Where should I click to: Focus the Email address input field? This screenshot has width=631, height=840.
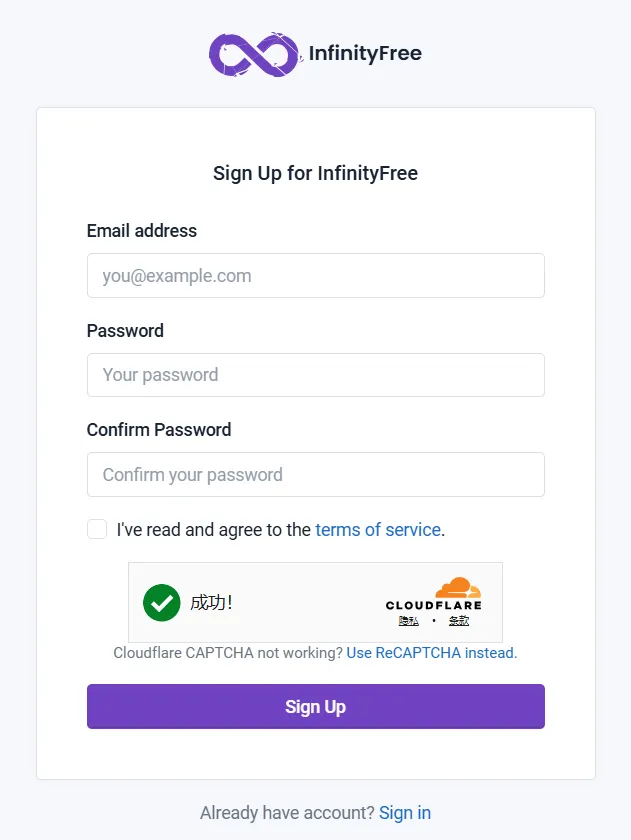pos(315,276)
